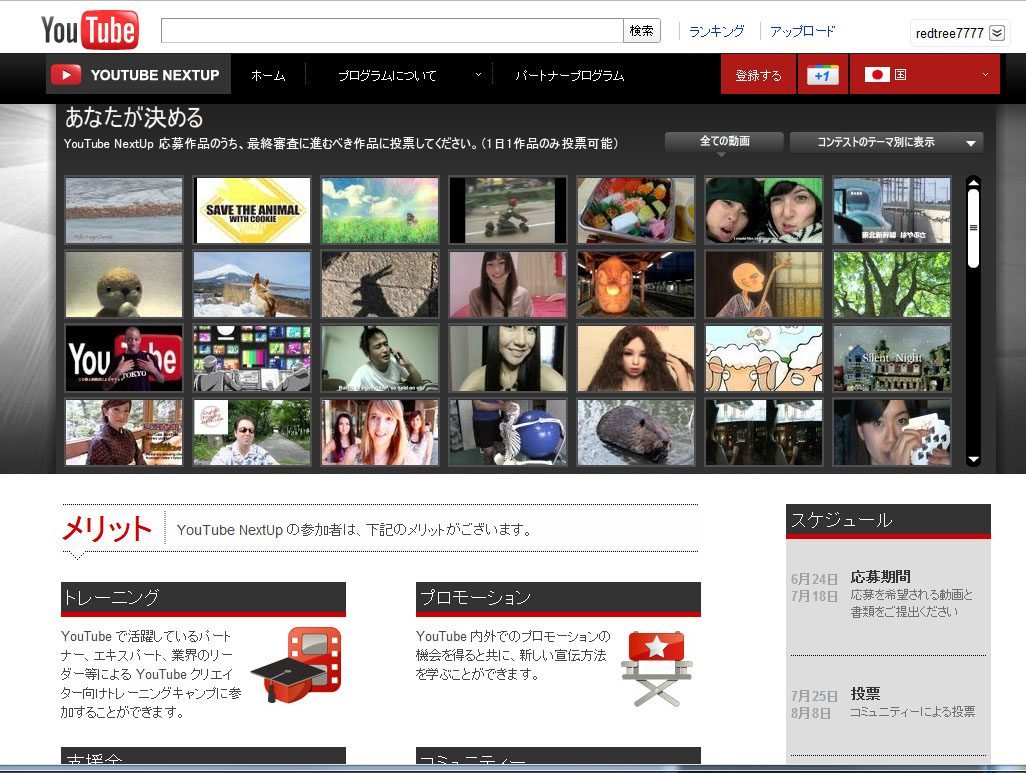Open the cartoon sheep video thumbnail
This screenshot has width=1026, height=773.
(764, 359)
